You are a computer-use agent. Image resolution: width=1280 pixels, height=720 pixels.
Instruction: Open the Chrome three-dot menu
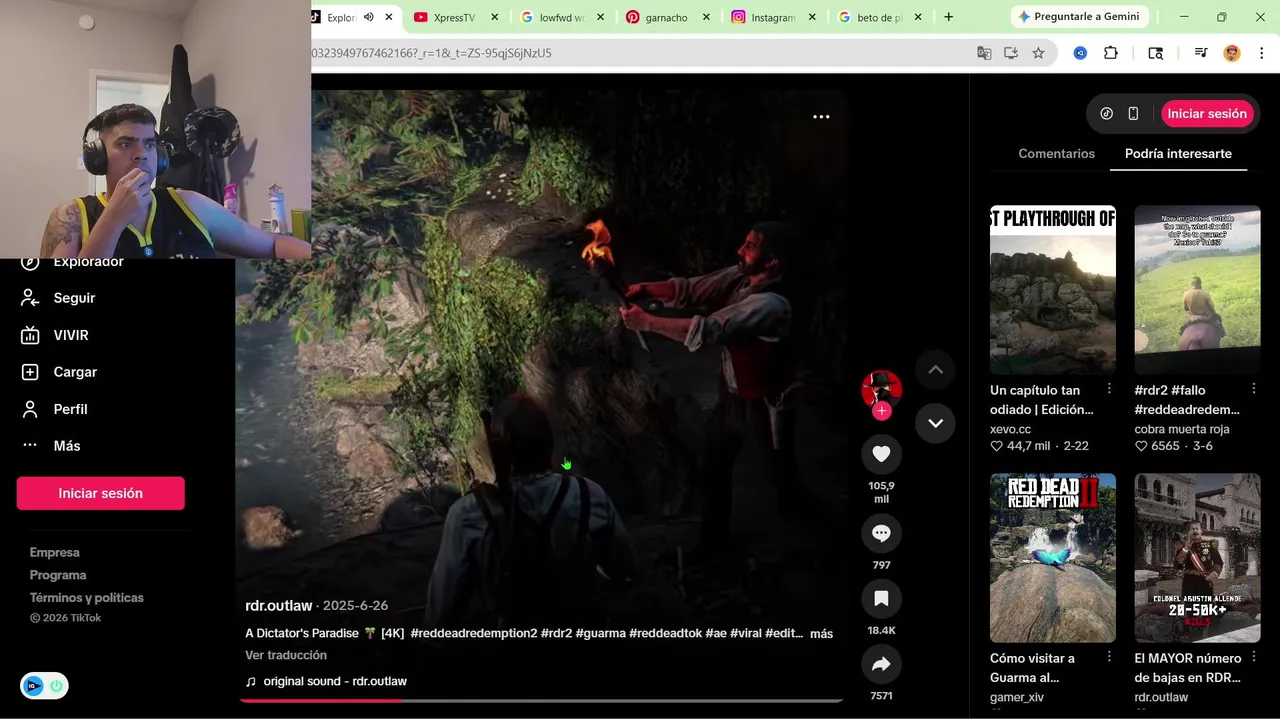pos(1261,53)
